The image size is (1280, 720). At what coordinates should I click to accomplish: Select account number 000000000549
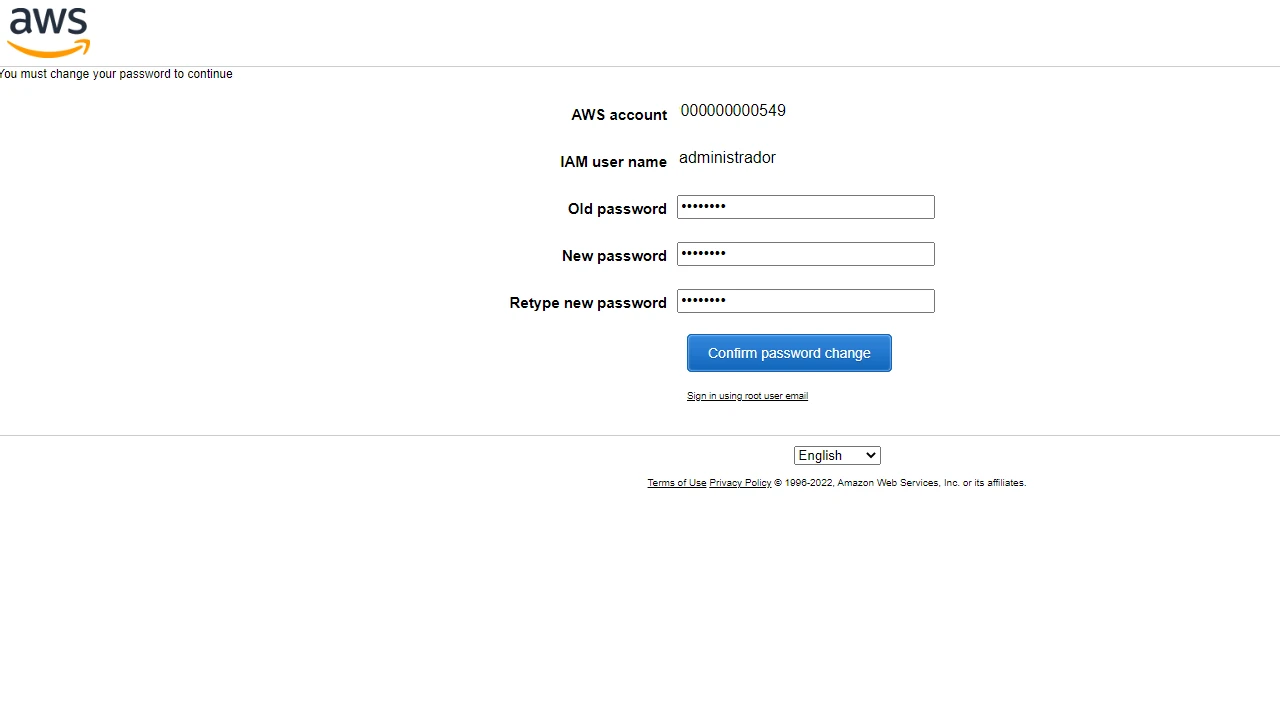pos(733,111)
